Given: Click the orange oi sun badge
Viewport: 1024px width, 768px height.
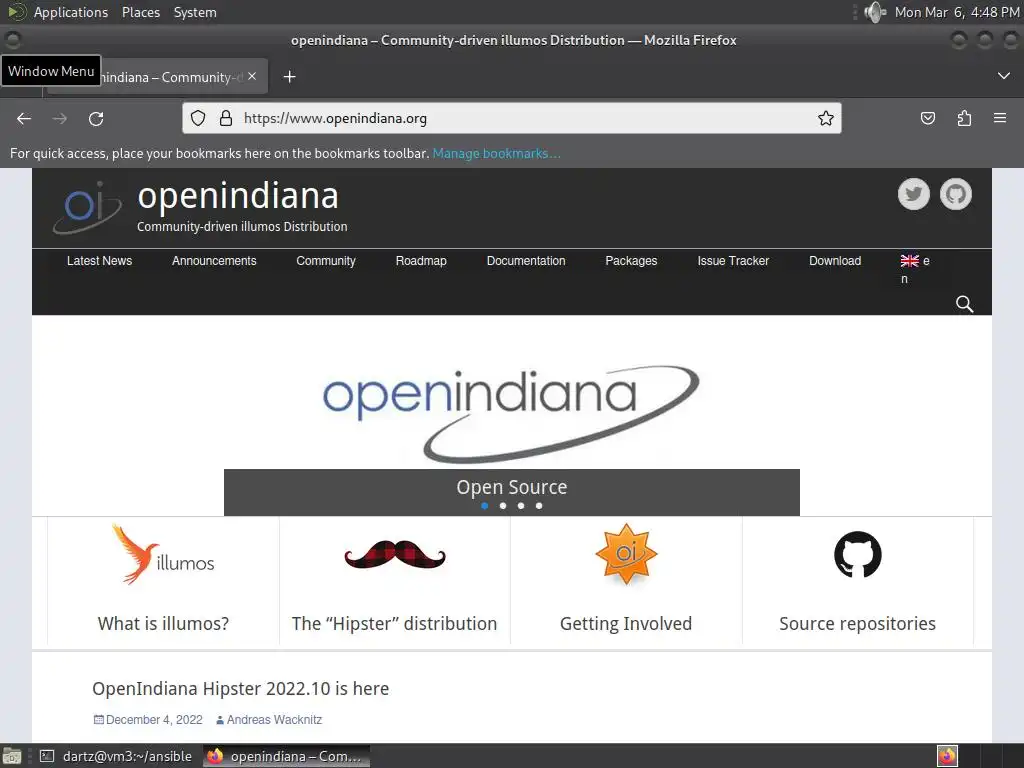Looking at the screenshot, I should (x=626, y=554).
